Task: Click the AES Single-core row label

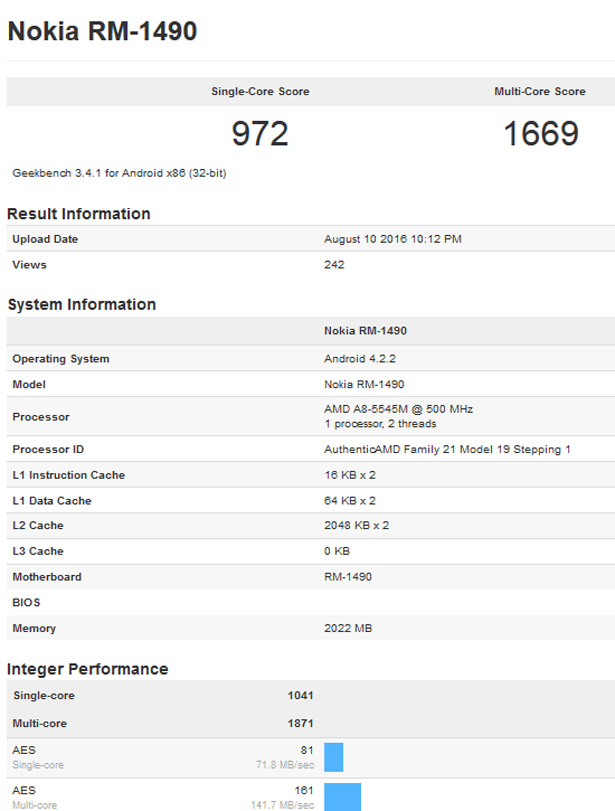Action: 38,757
